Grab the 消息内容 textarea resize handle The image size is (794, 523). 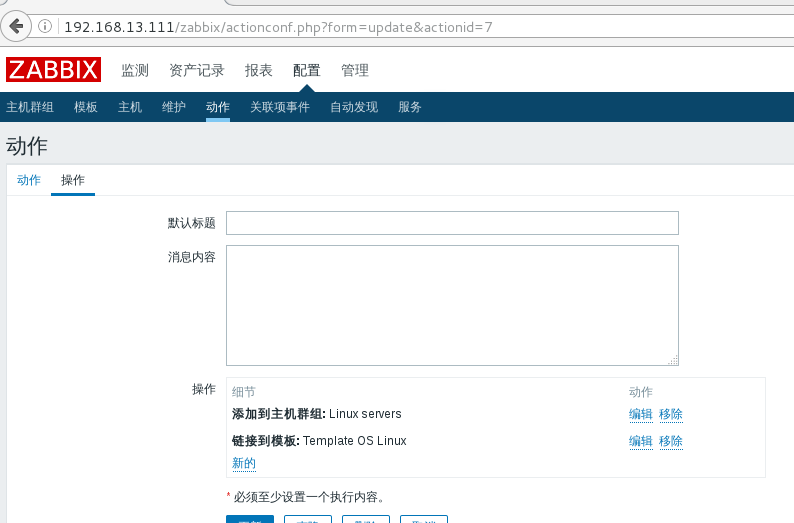673,360
